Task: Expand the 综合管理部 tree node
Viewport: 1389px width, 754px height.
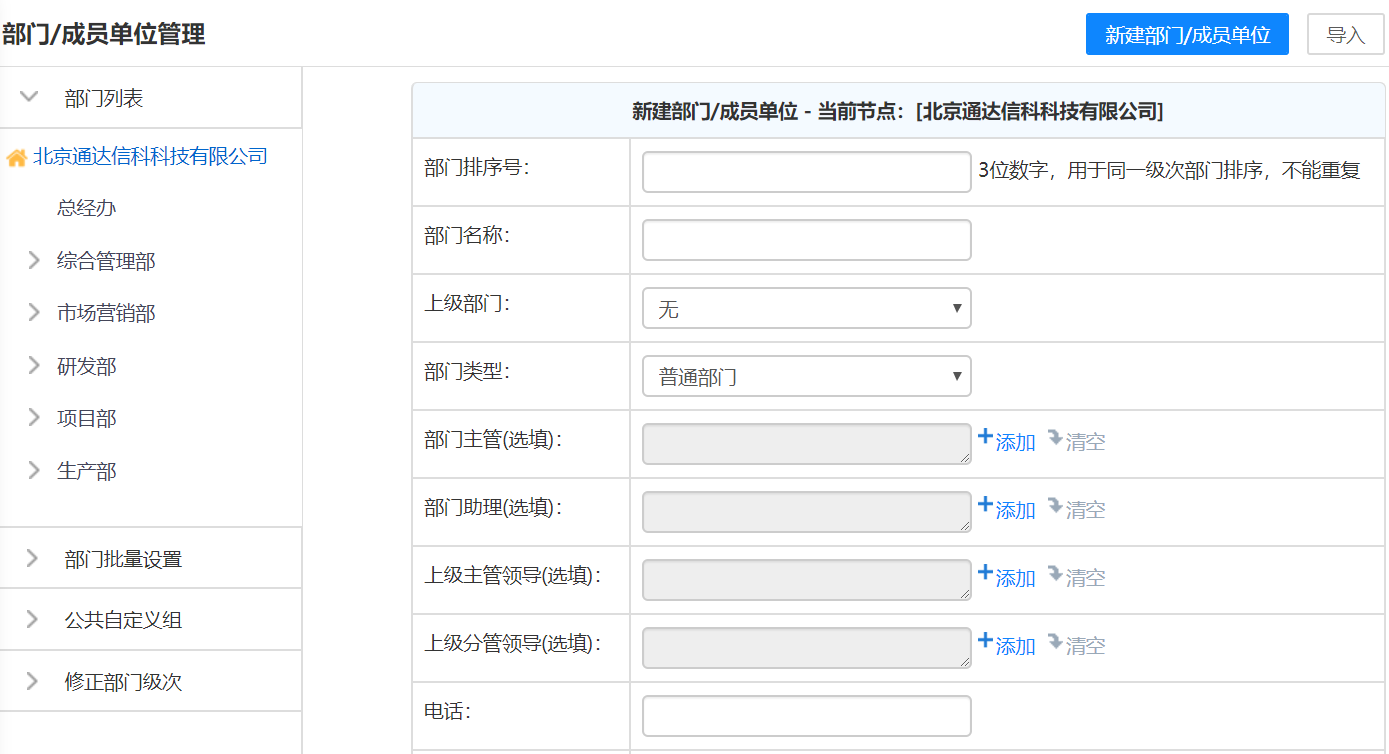Action: point(34,261)
